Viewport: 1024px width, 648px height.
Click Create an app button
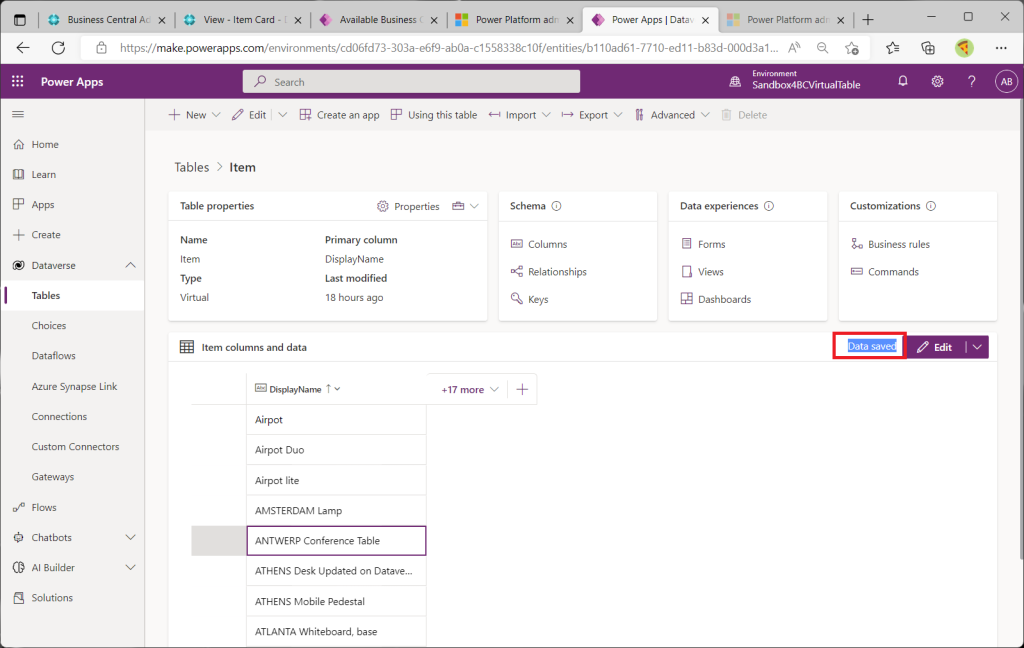(x=340, y=115)
